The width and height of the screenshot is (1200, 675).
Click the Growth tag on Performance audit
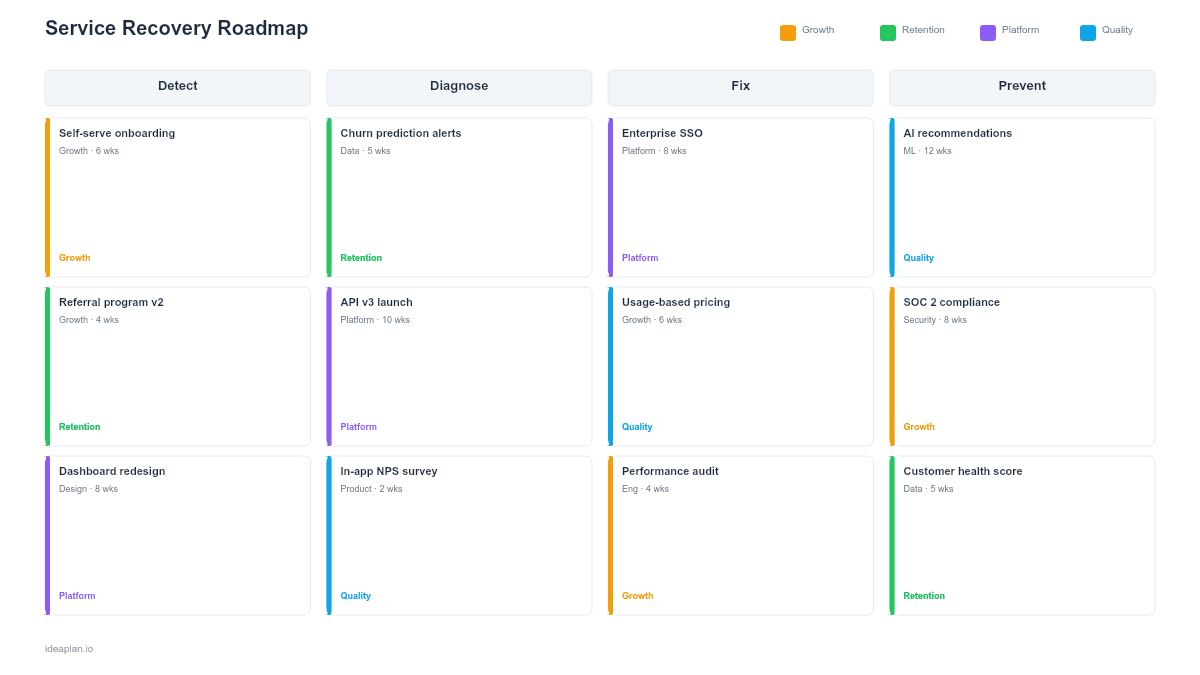[x=637, y=595]
